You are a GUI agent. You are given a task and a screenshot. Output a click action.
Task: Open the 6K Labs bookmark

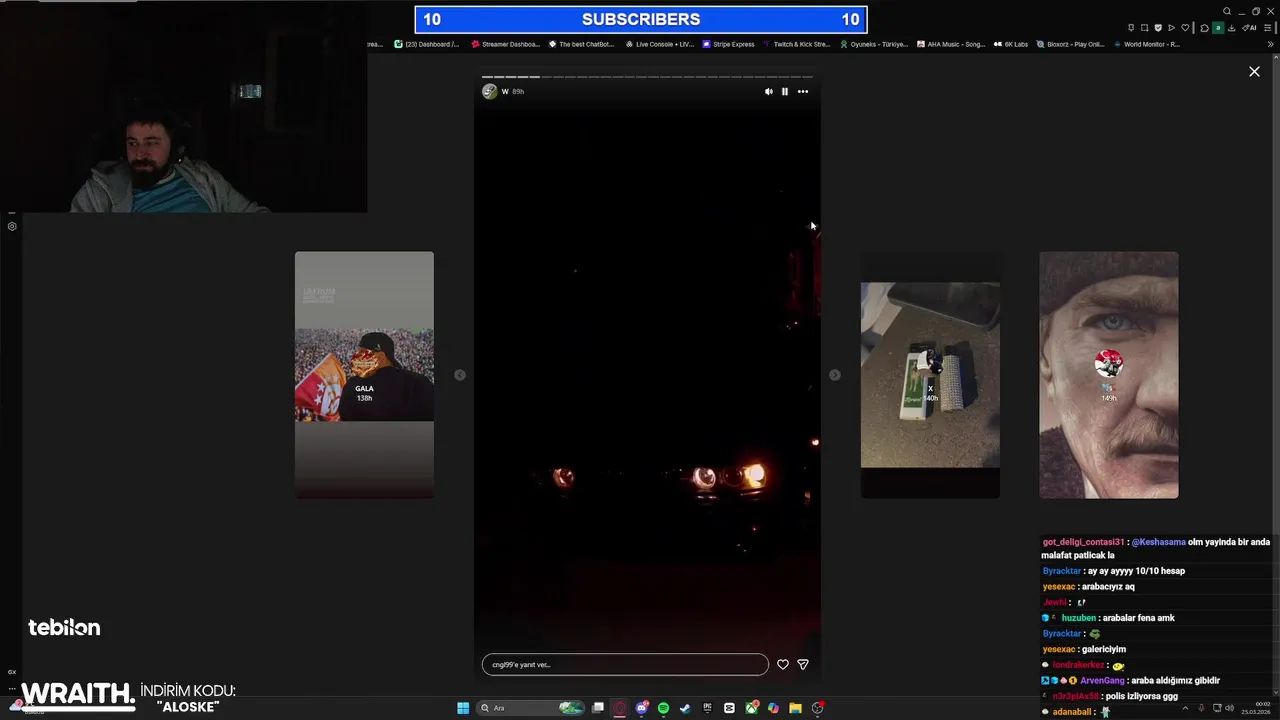[1010, 44]
